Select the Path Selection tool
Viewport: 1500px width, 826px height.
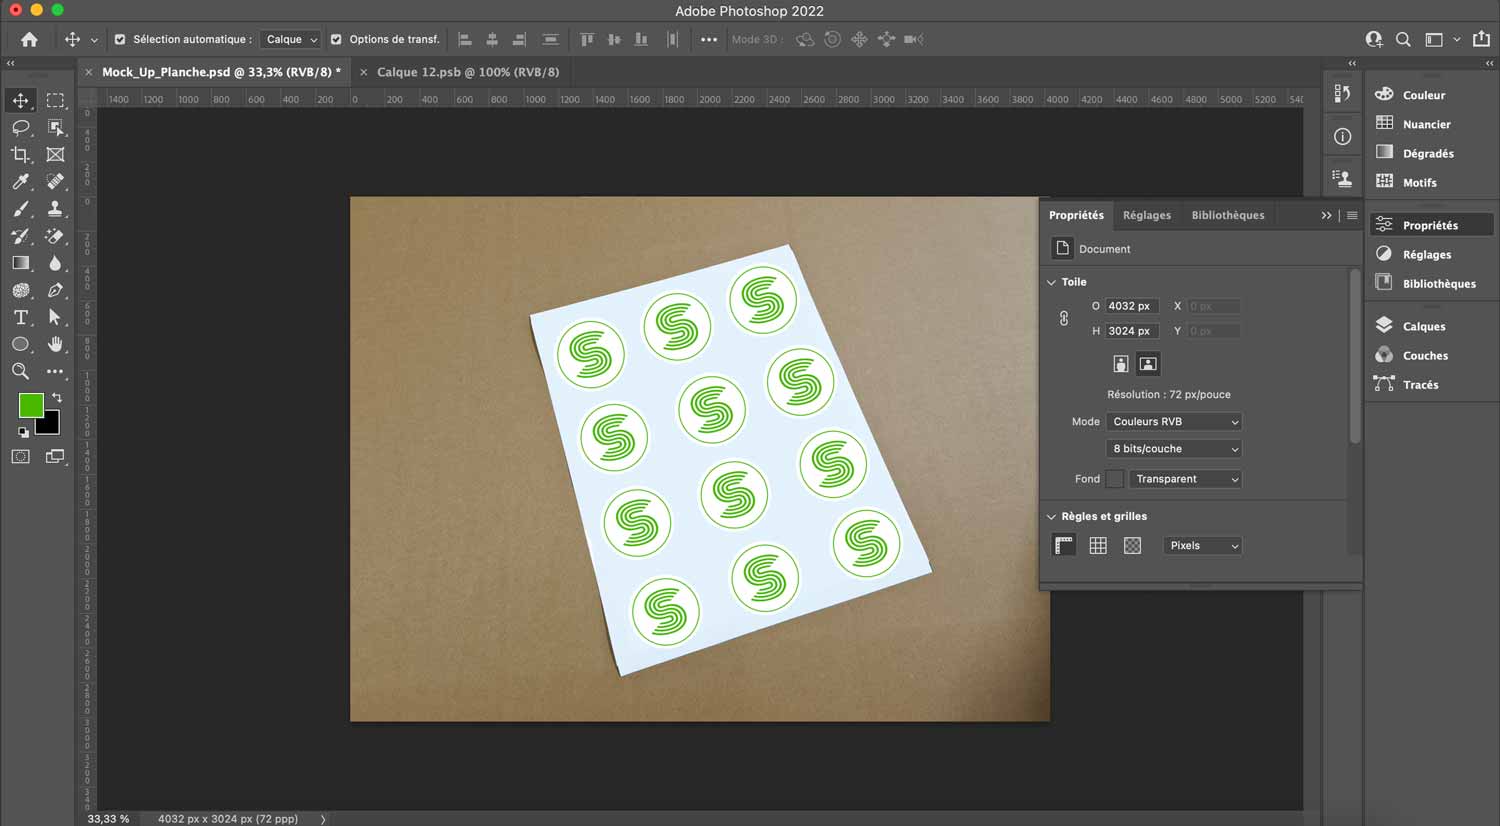click(55, 316)
